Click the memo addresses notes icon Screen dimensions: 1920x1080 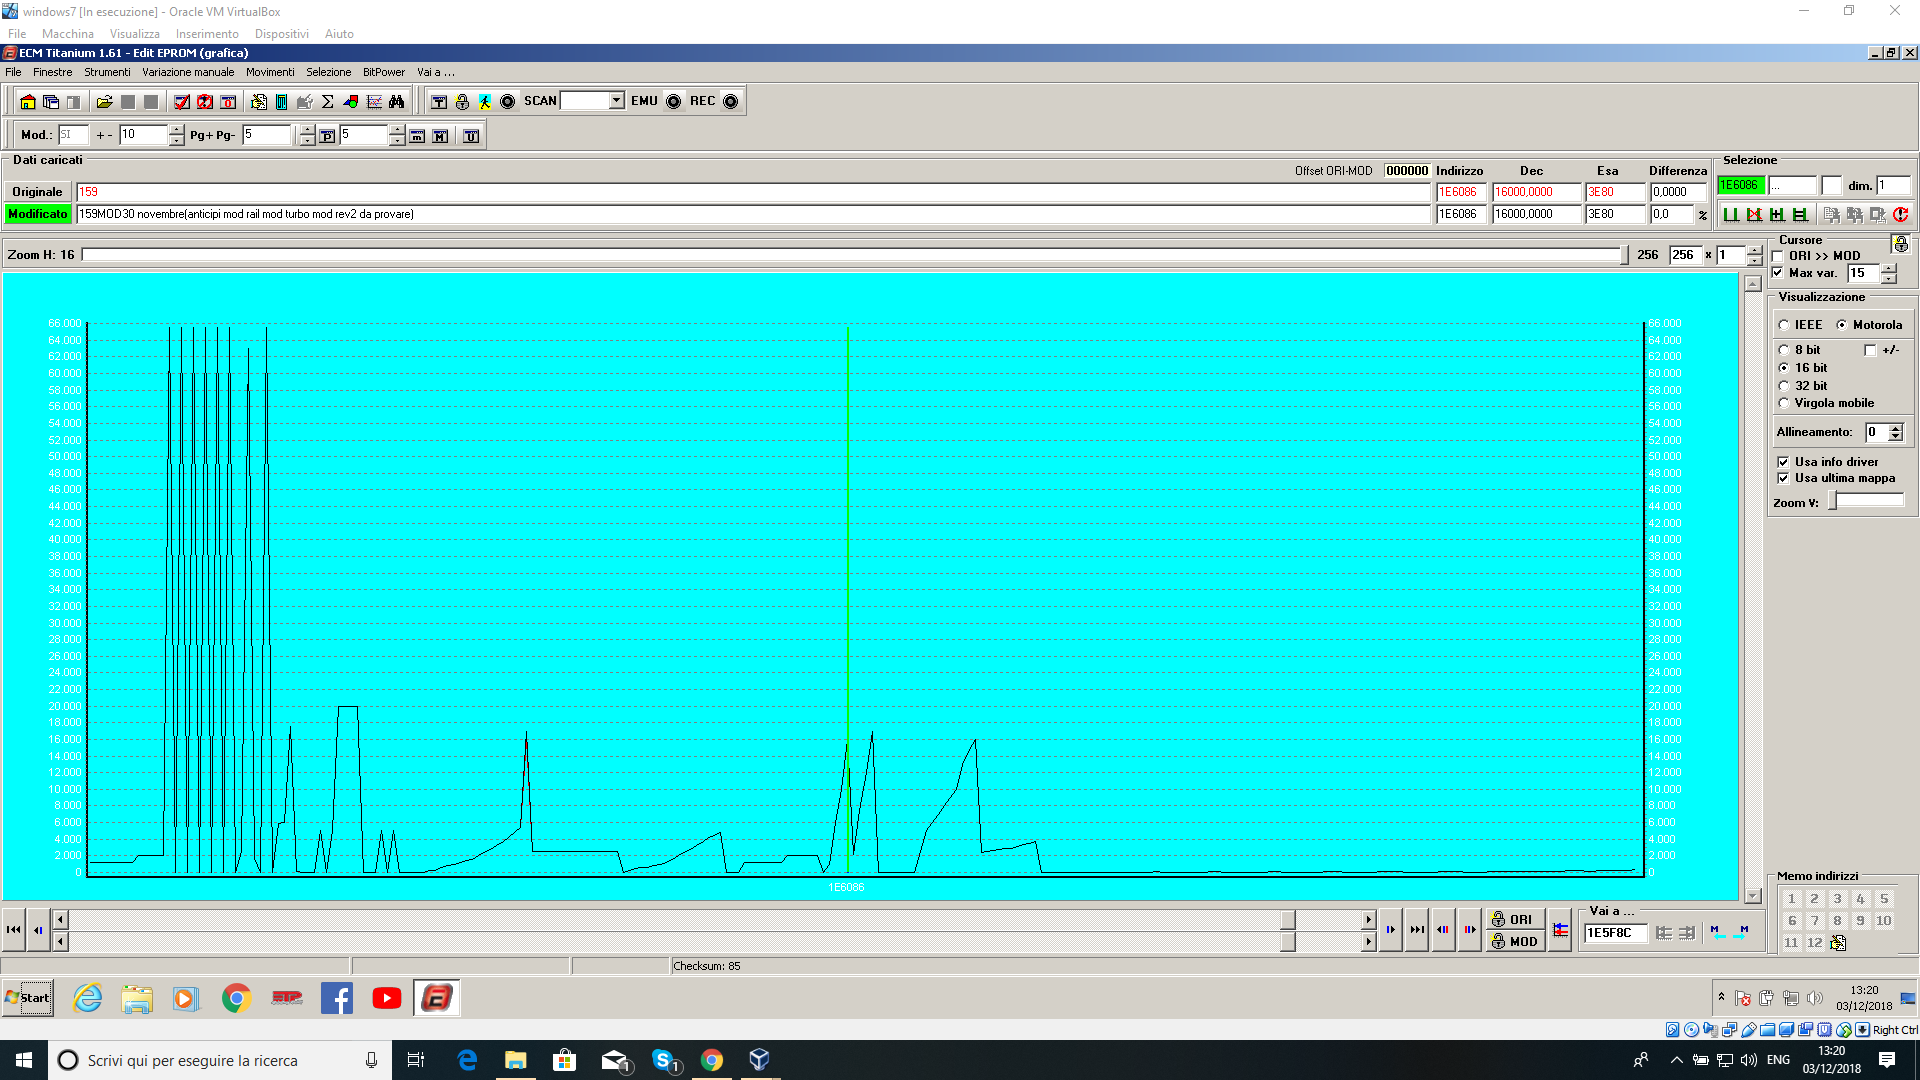point(1838,943)
